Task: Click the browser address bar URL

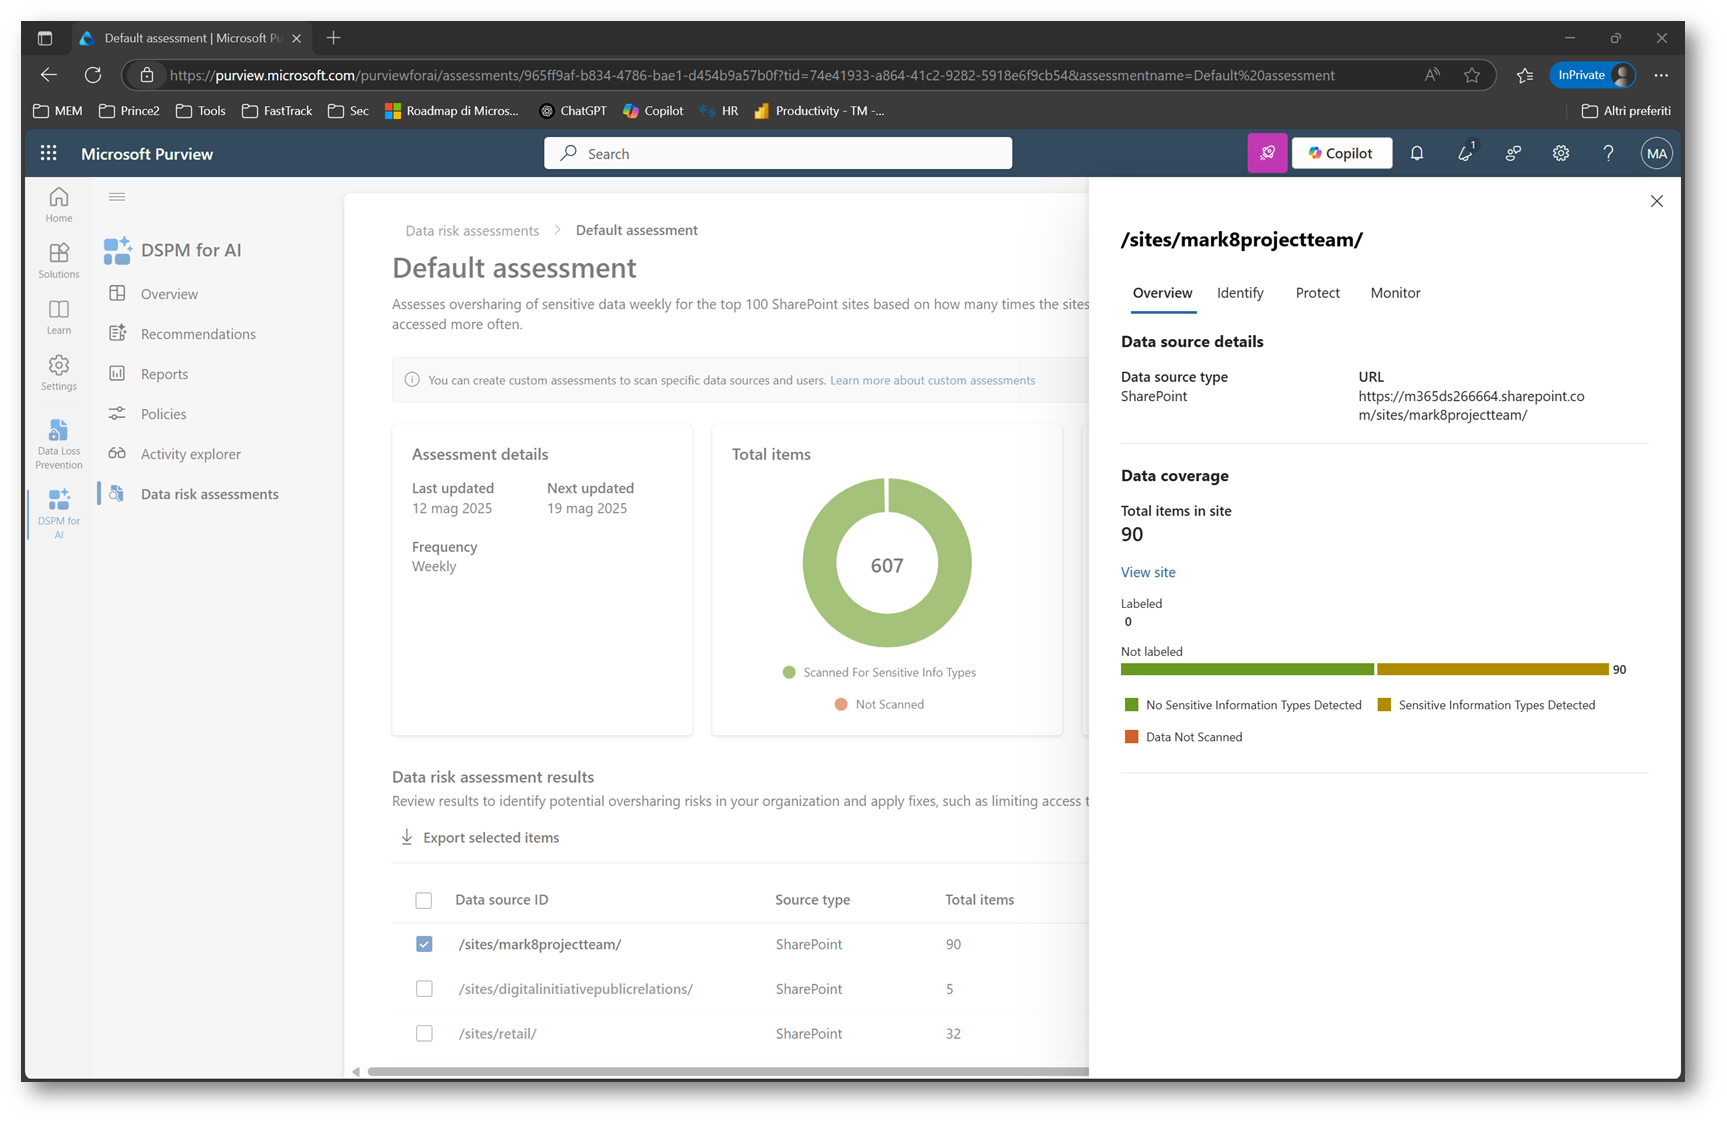Action: pyautogui.click(x=752, y=75)
